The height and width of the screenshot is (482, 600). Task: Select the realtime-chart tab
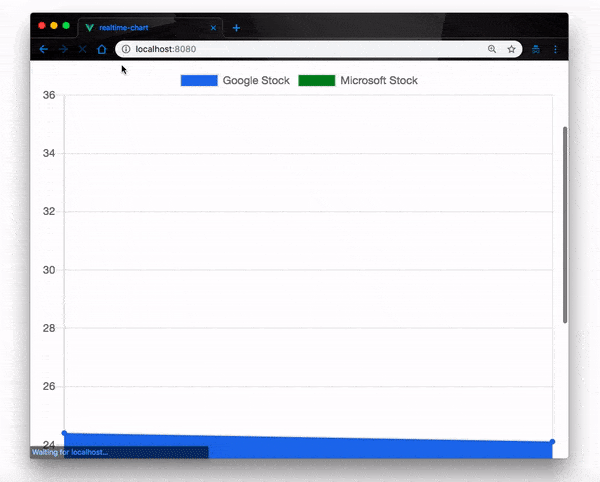150,28
